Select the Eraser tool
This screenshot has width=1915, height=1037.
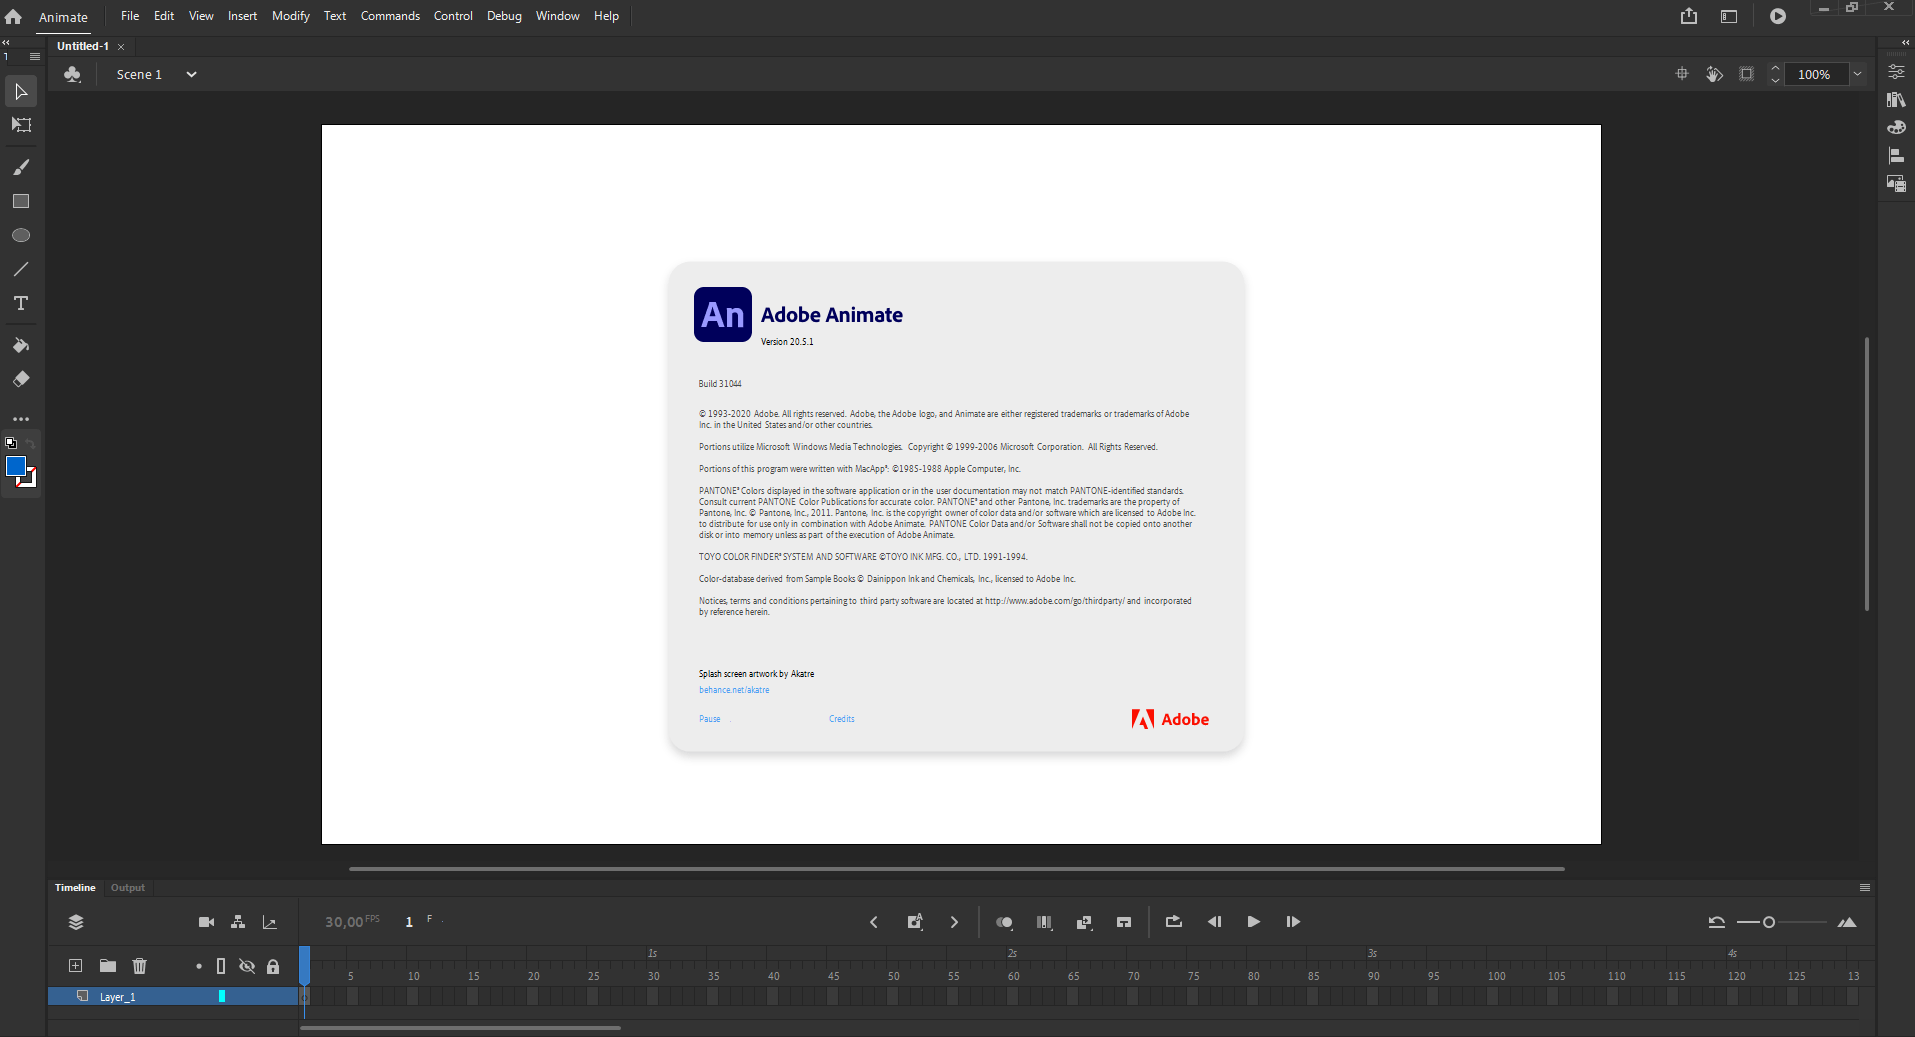point(21,379)
